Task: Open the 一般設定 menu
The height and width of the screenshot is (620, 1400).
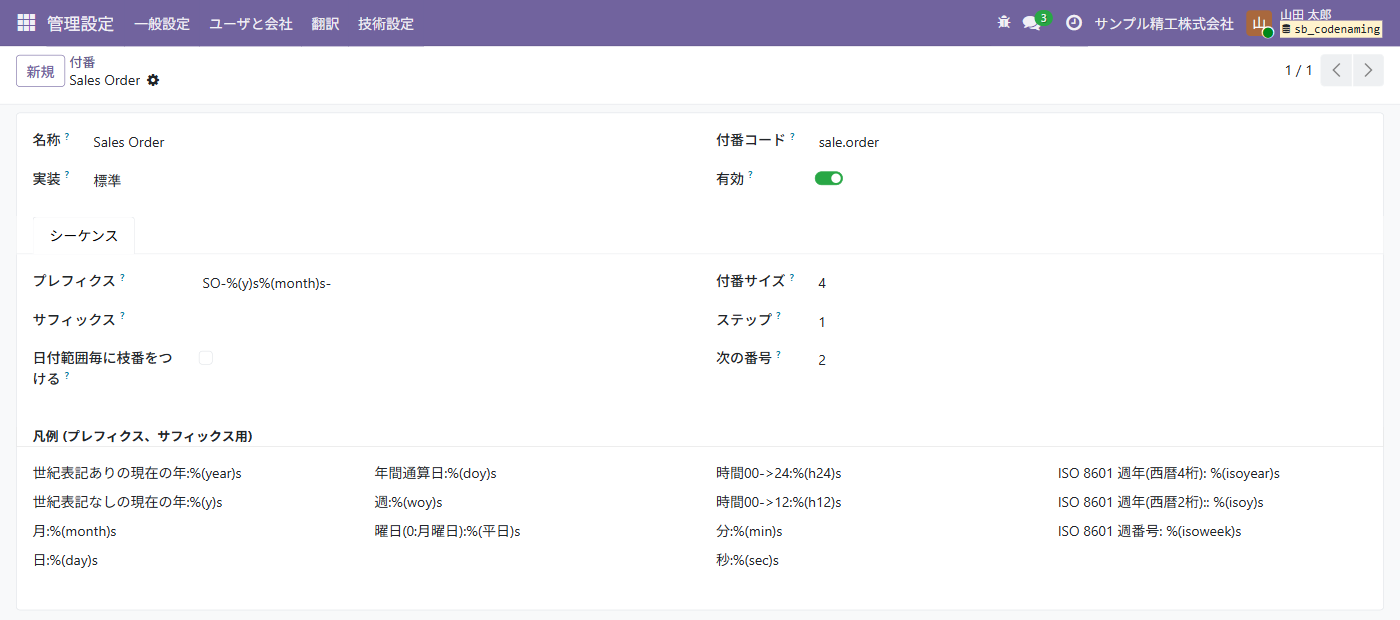Action: (162, 23)
